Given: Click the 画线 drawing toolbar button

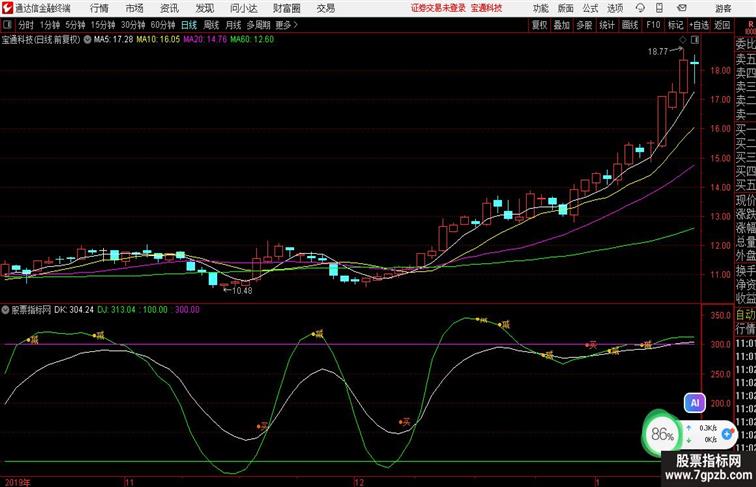Looking at the screenshot, I should pos(630,25).
